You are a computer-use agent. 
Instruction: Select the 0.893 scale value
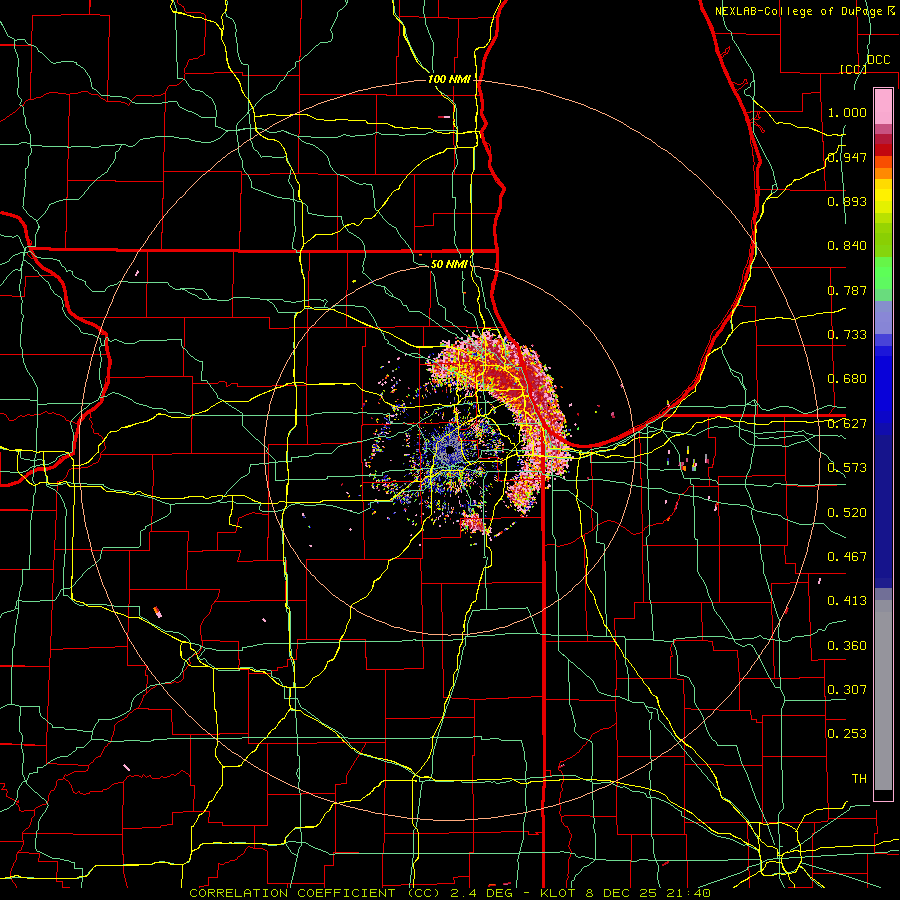[x=847, y=201]
